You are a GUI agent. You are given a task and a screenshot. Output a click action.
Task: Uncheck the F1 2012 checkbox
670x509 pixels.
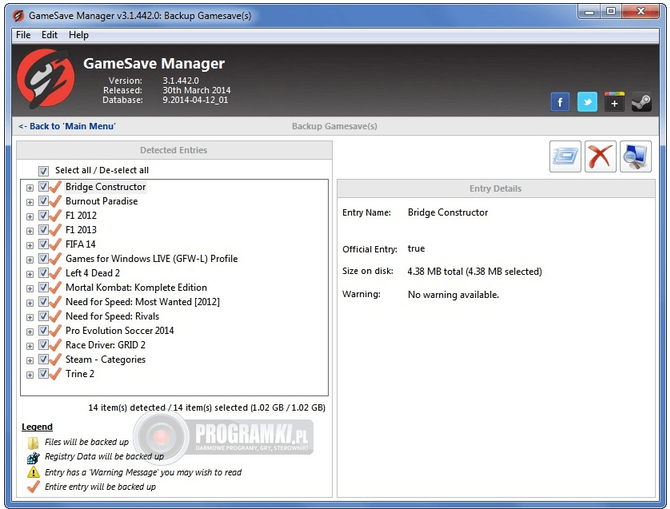43,215
